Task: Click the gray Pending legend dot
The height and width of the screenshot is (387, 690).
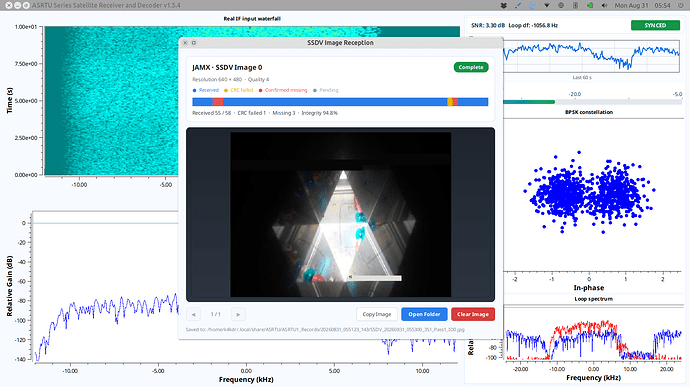Action: [x=315, y=90]
